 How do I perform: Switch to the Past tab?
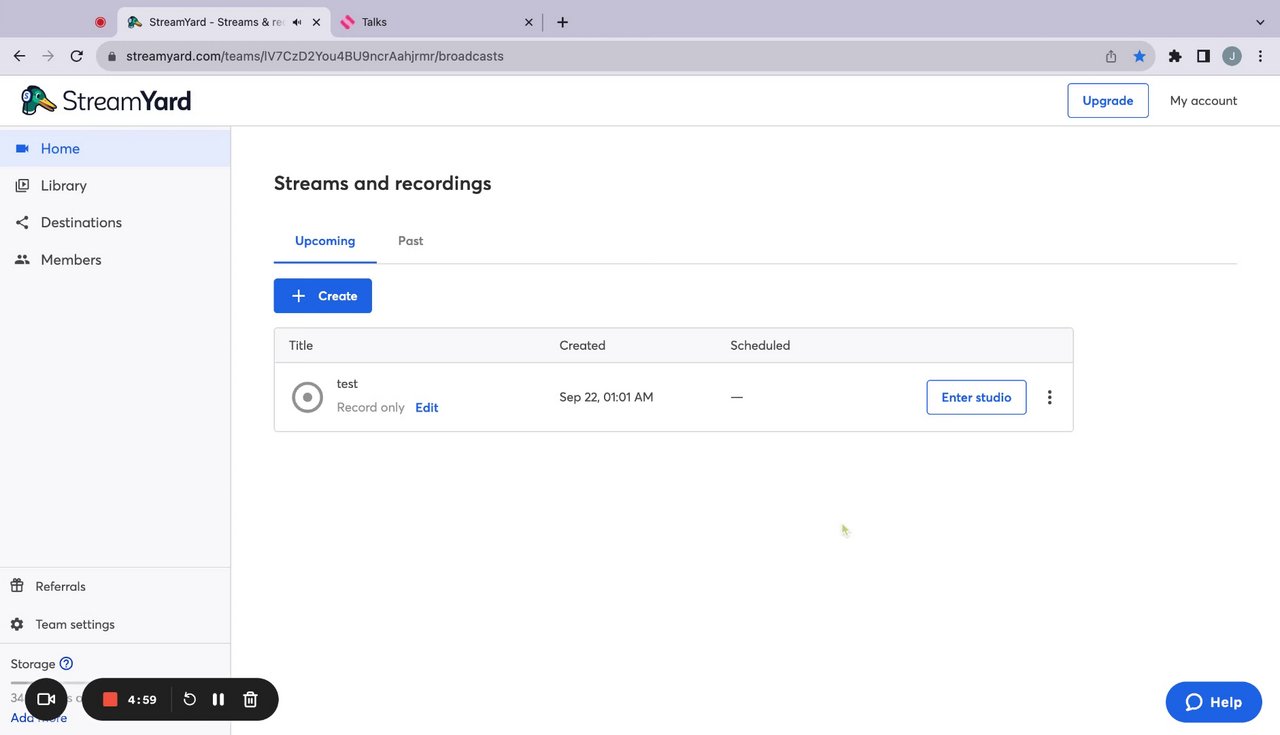point(410,241)
